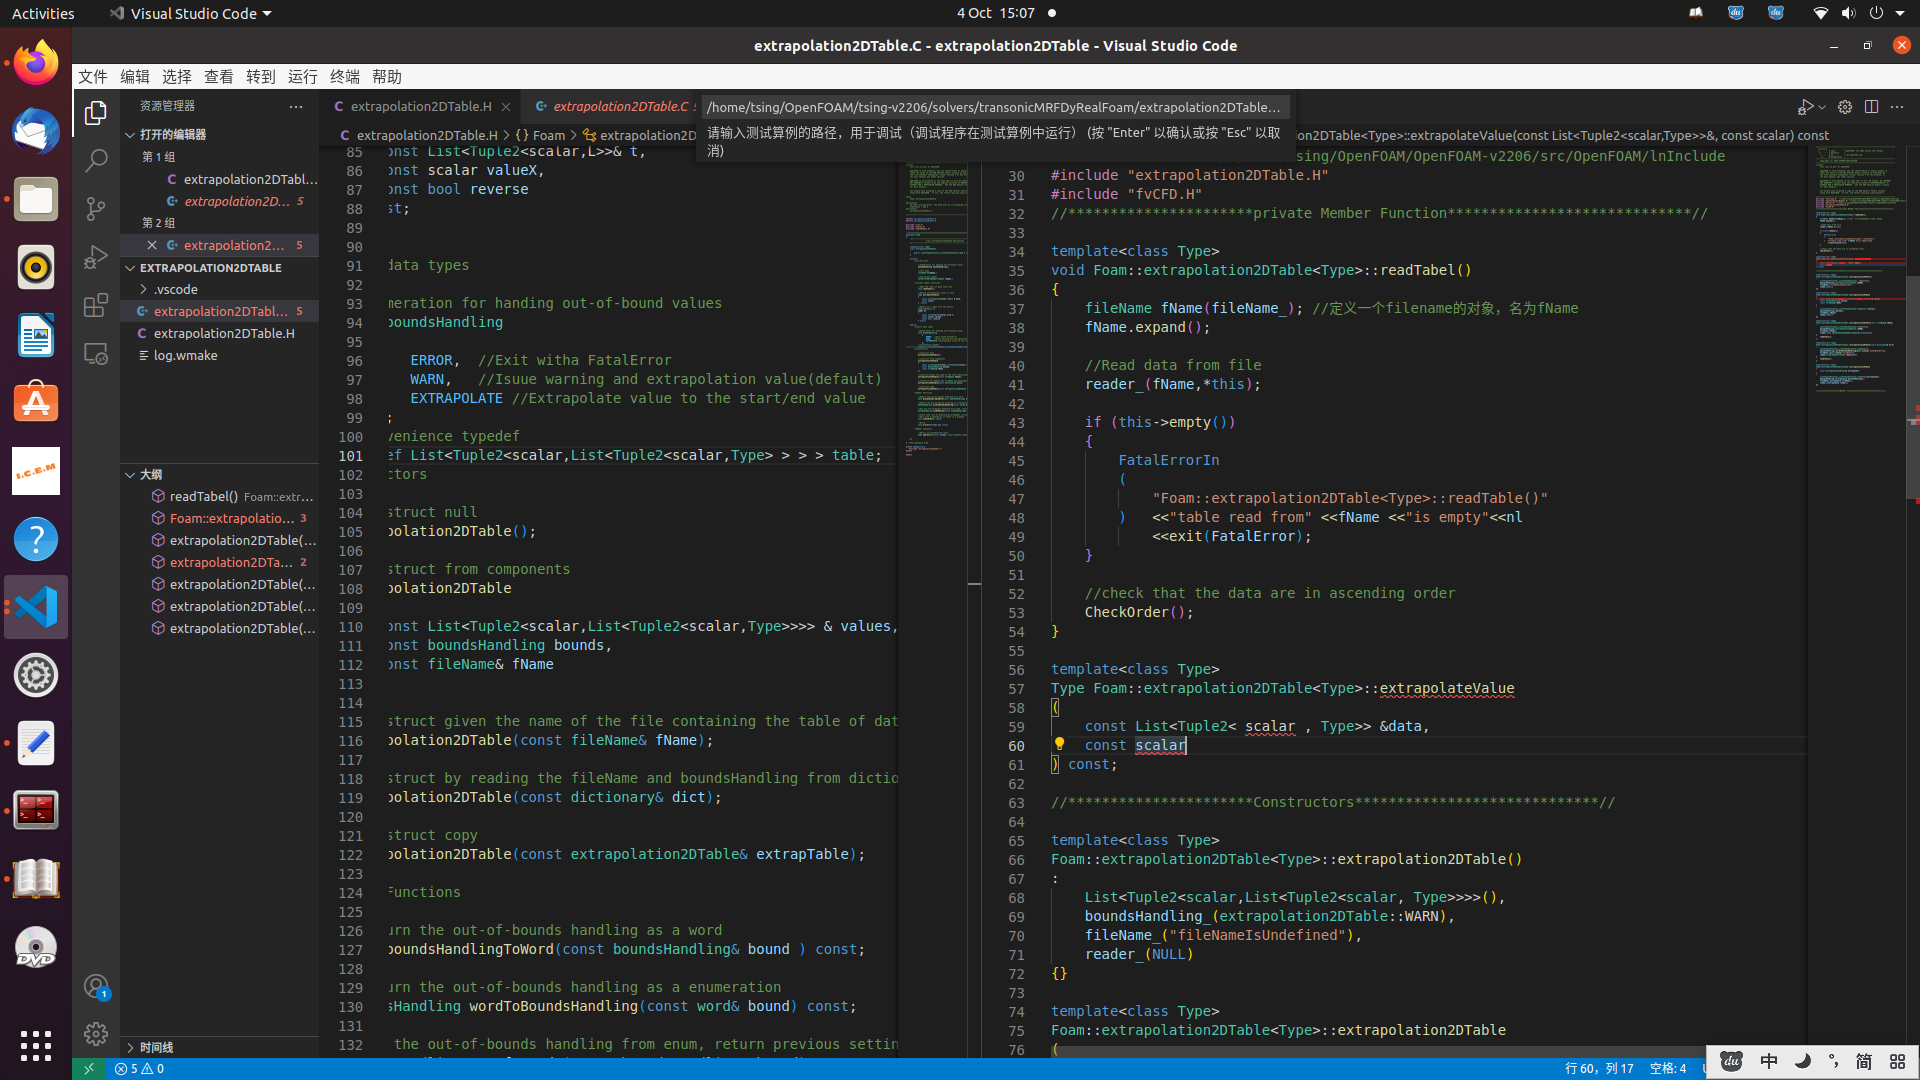The width and height of the screenshot is (1920, 1080).
Task: Open the Accounts icon in activity bar
Action: pos(96,987)
